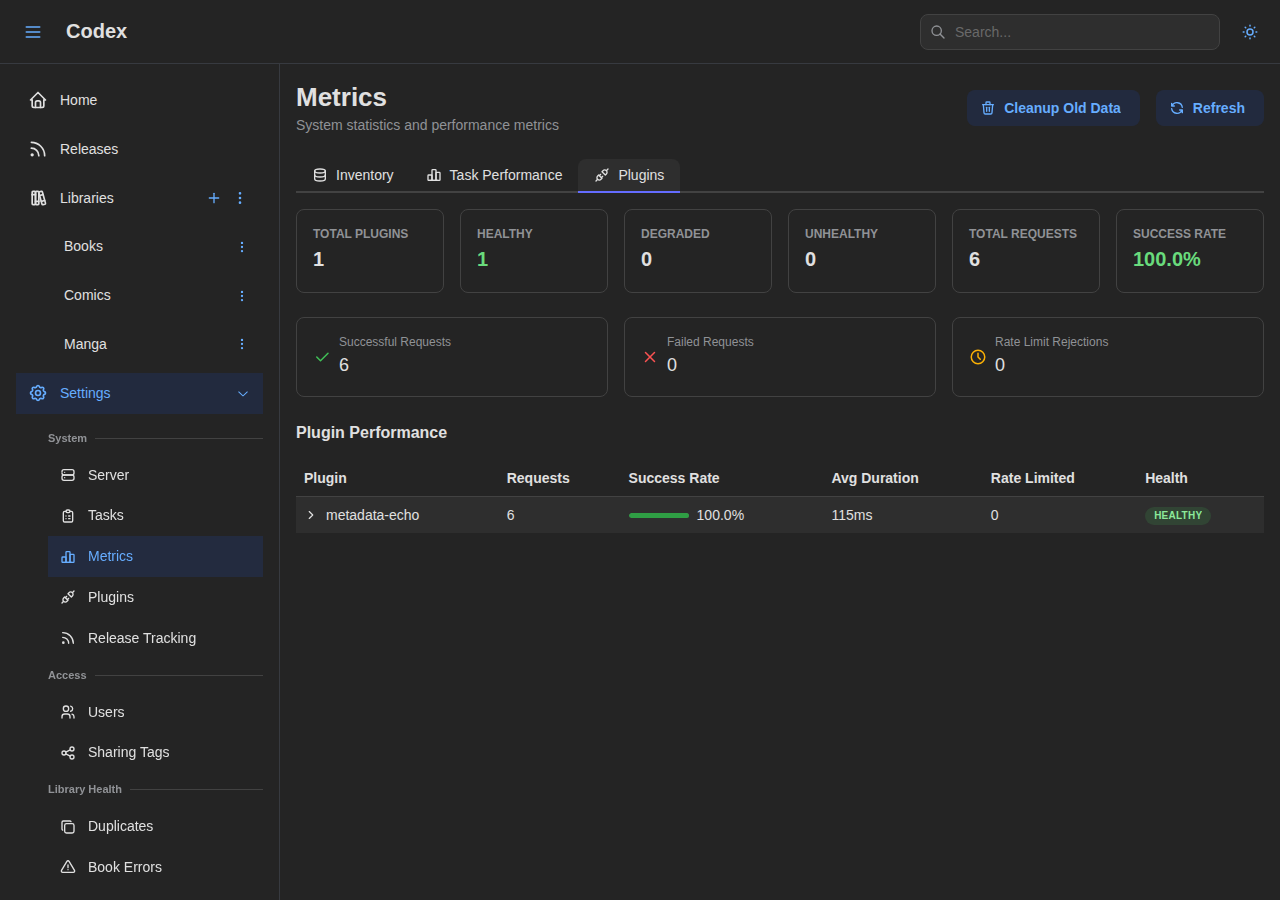
Task: Click the Users people icon
Action: [68, 712]
